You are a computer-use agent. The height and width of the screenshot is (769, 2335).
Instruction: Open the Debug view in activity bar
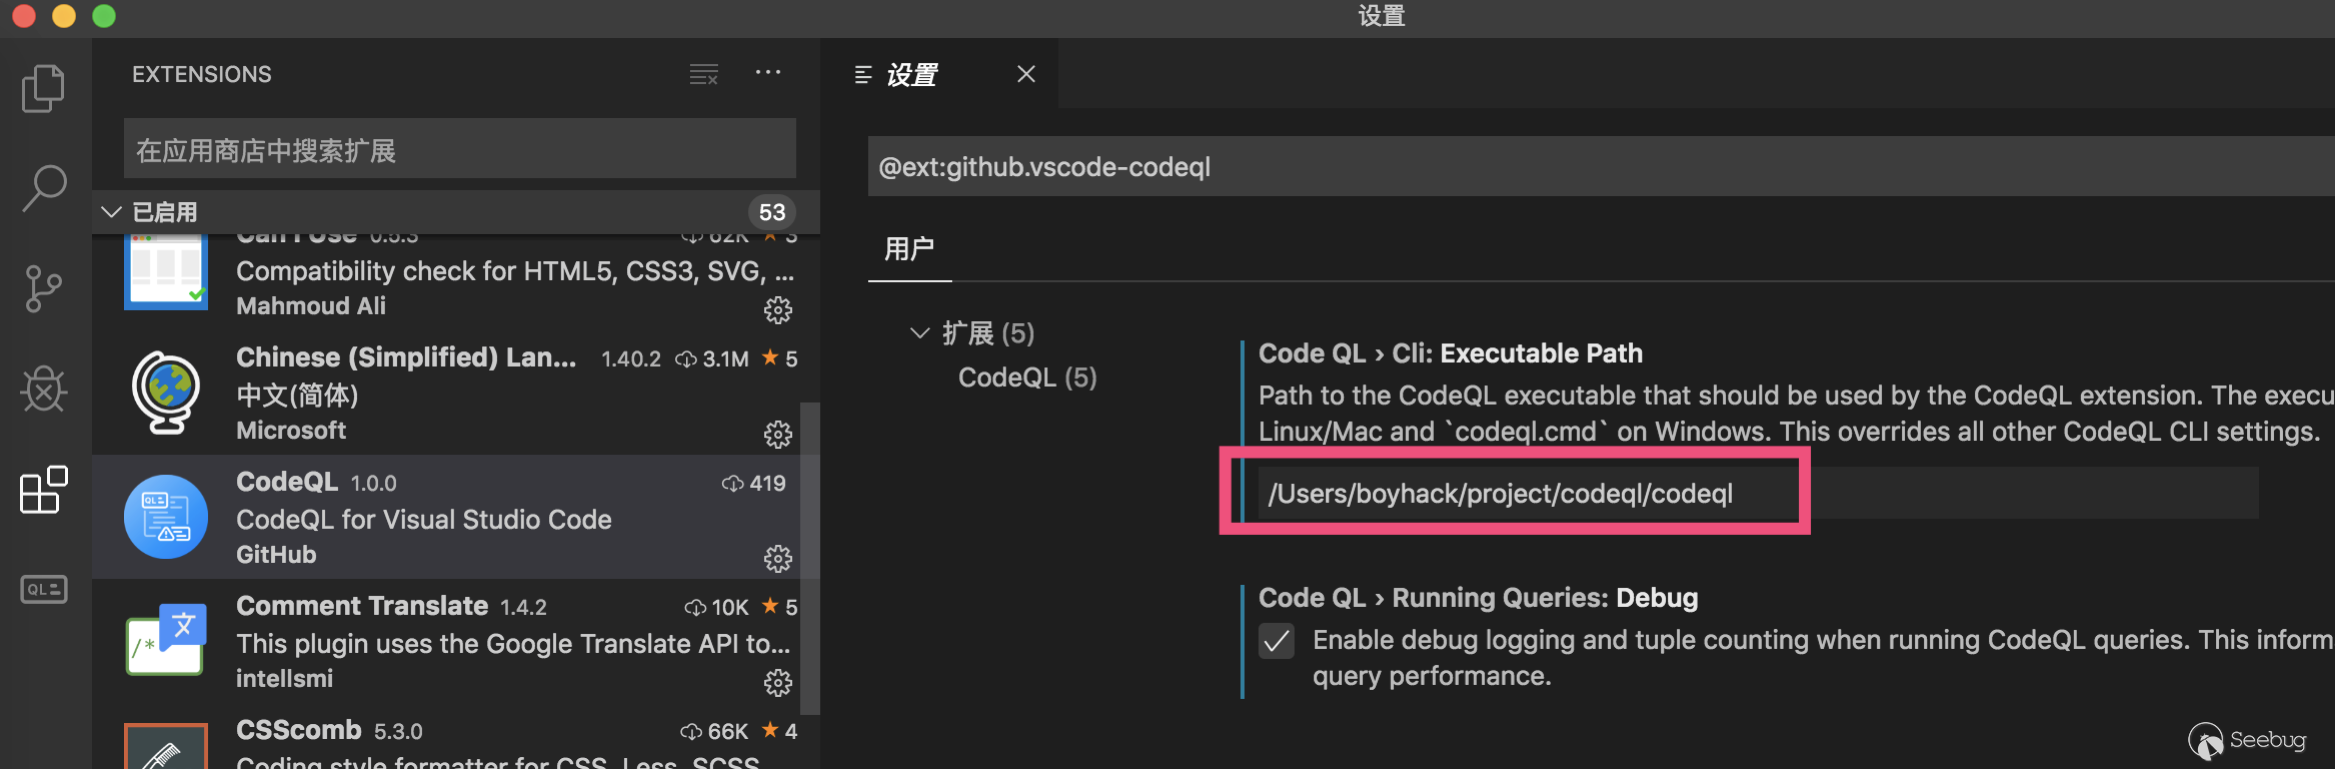43,389
